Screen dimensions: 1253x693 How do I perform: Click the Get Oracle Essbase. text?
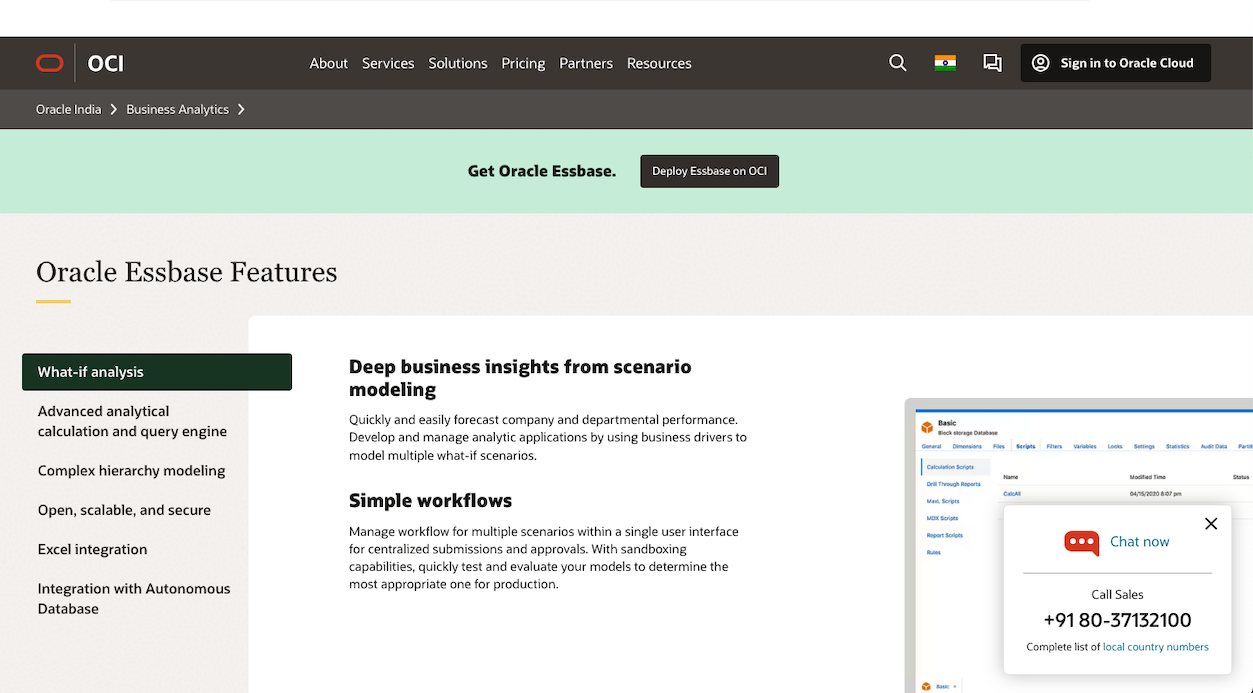[542, 171]
